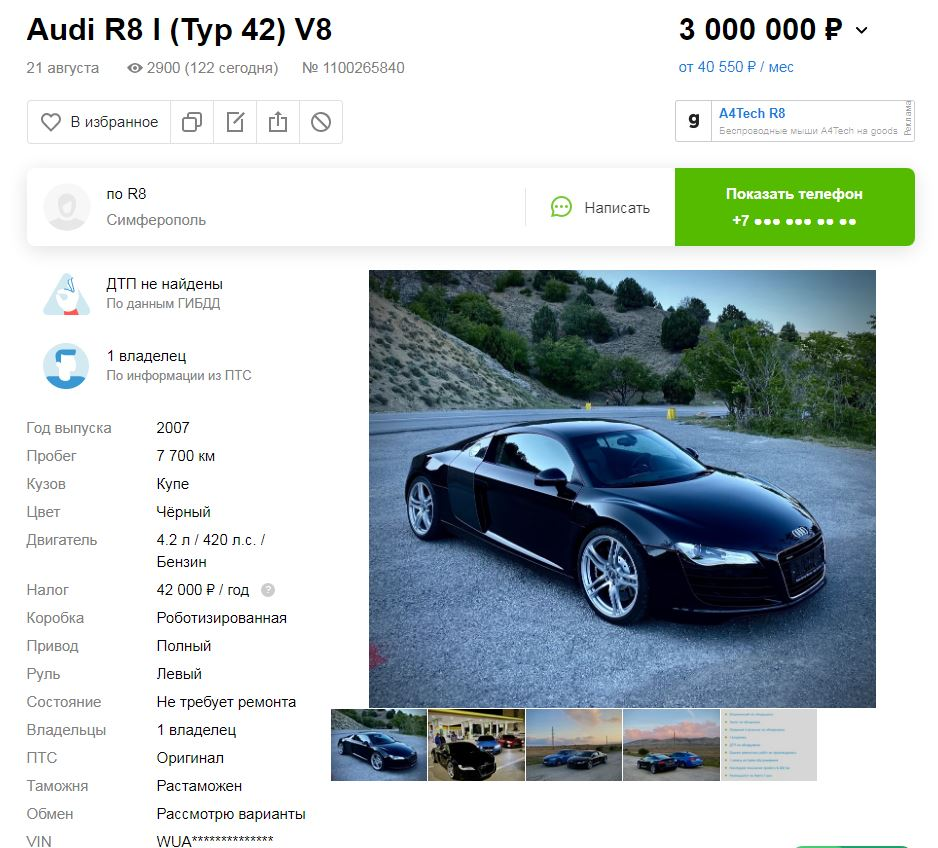Click the hide listing block icon
938x848 pixels.
point(321,122)
